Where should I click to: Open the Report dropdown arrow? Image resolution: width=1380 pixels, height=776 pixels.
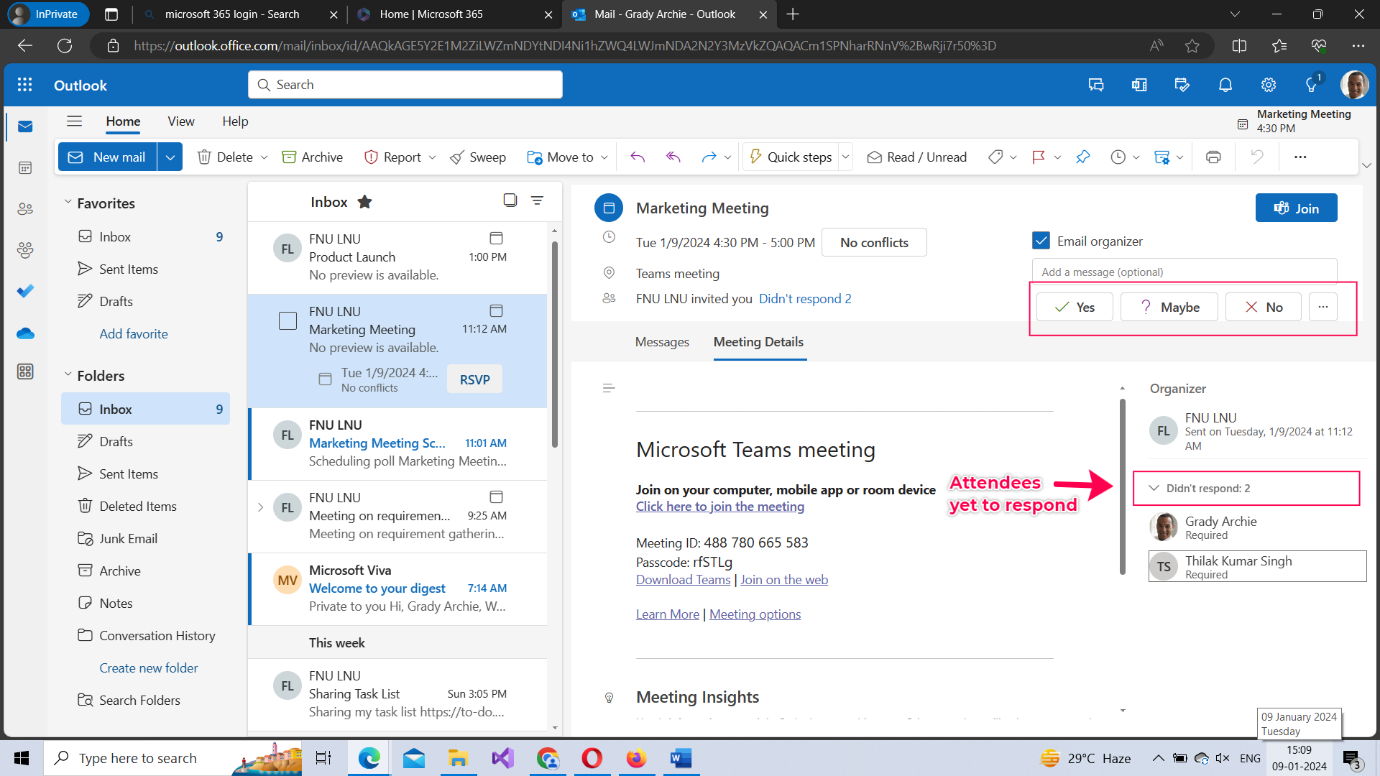tap(432, 157)
